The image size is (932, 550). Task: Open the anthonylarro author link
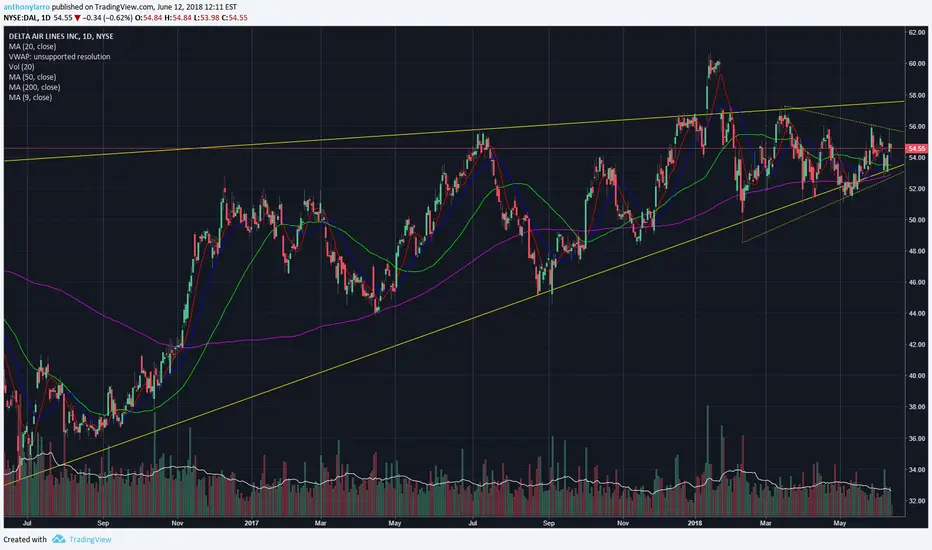[x=27, y=7]
